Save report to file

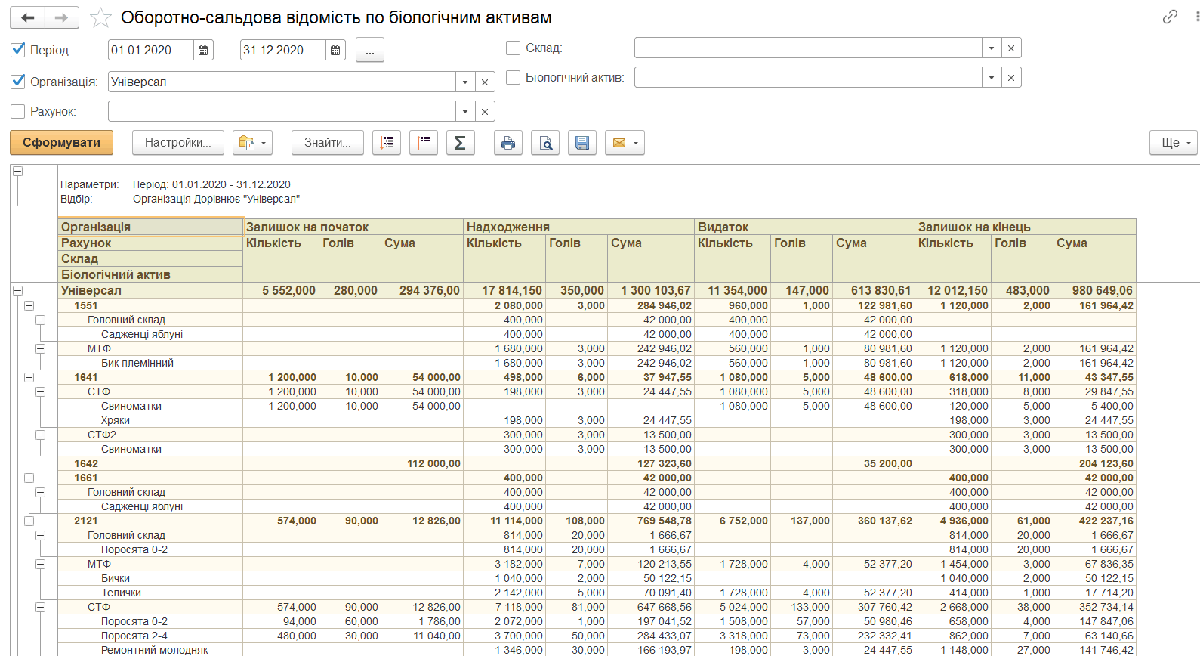(583, 143)
